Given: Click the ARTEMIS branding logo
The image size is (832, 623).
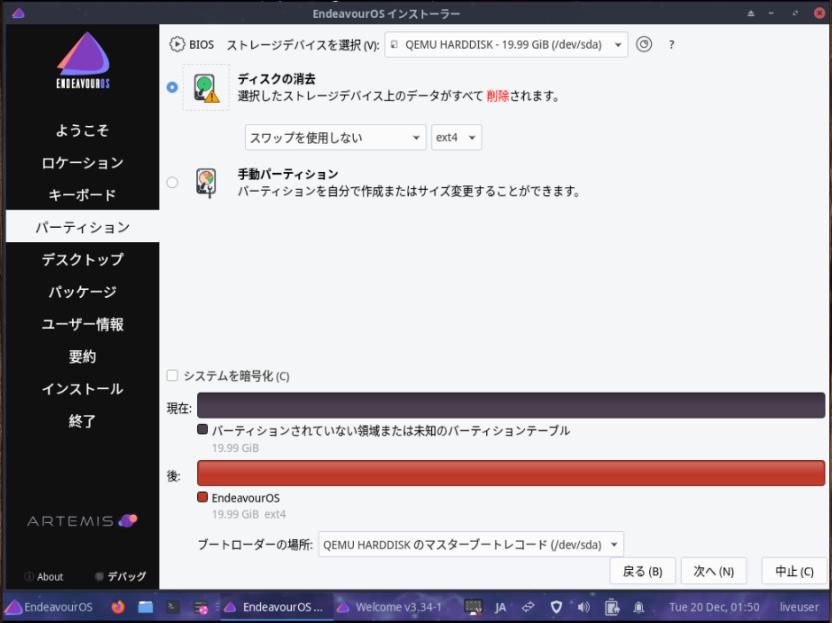Looking at the screenshot, I should (x=82, y=521).
